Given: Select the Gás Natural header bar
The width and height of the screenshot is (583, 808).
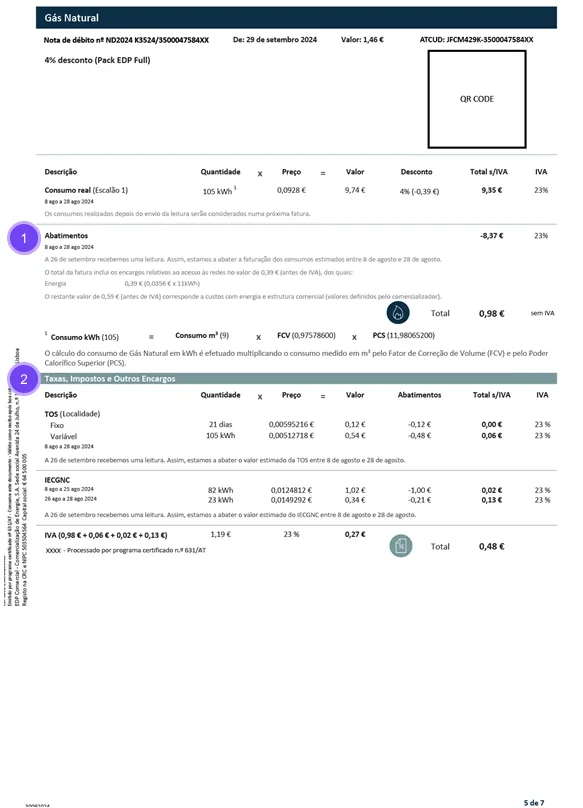Looking at the screenshot, I should [296, 18].
